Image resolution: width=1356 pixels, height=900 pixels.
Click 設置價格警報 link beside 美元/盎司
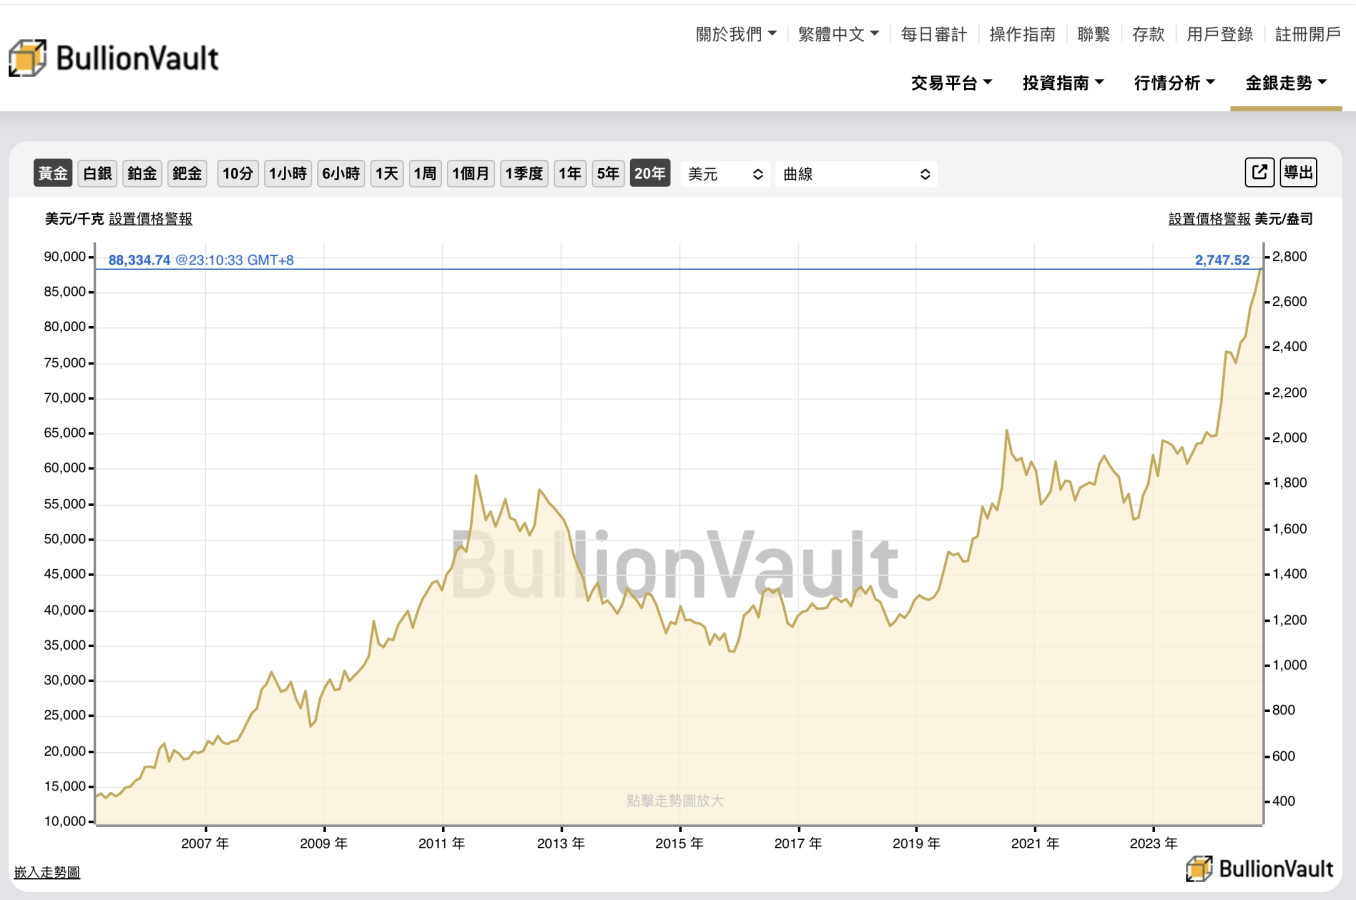pos(1210,219)
